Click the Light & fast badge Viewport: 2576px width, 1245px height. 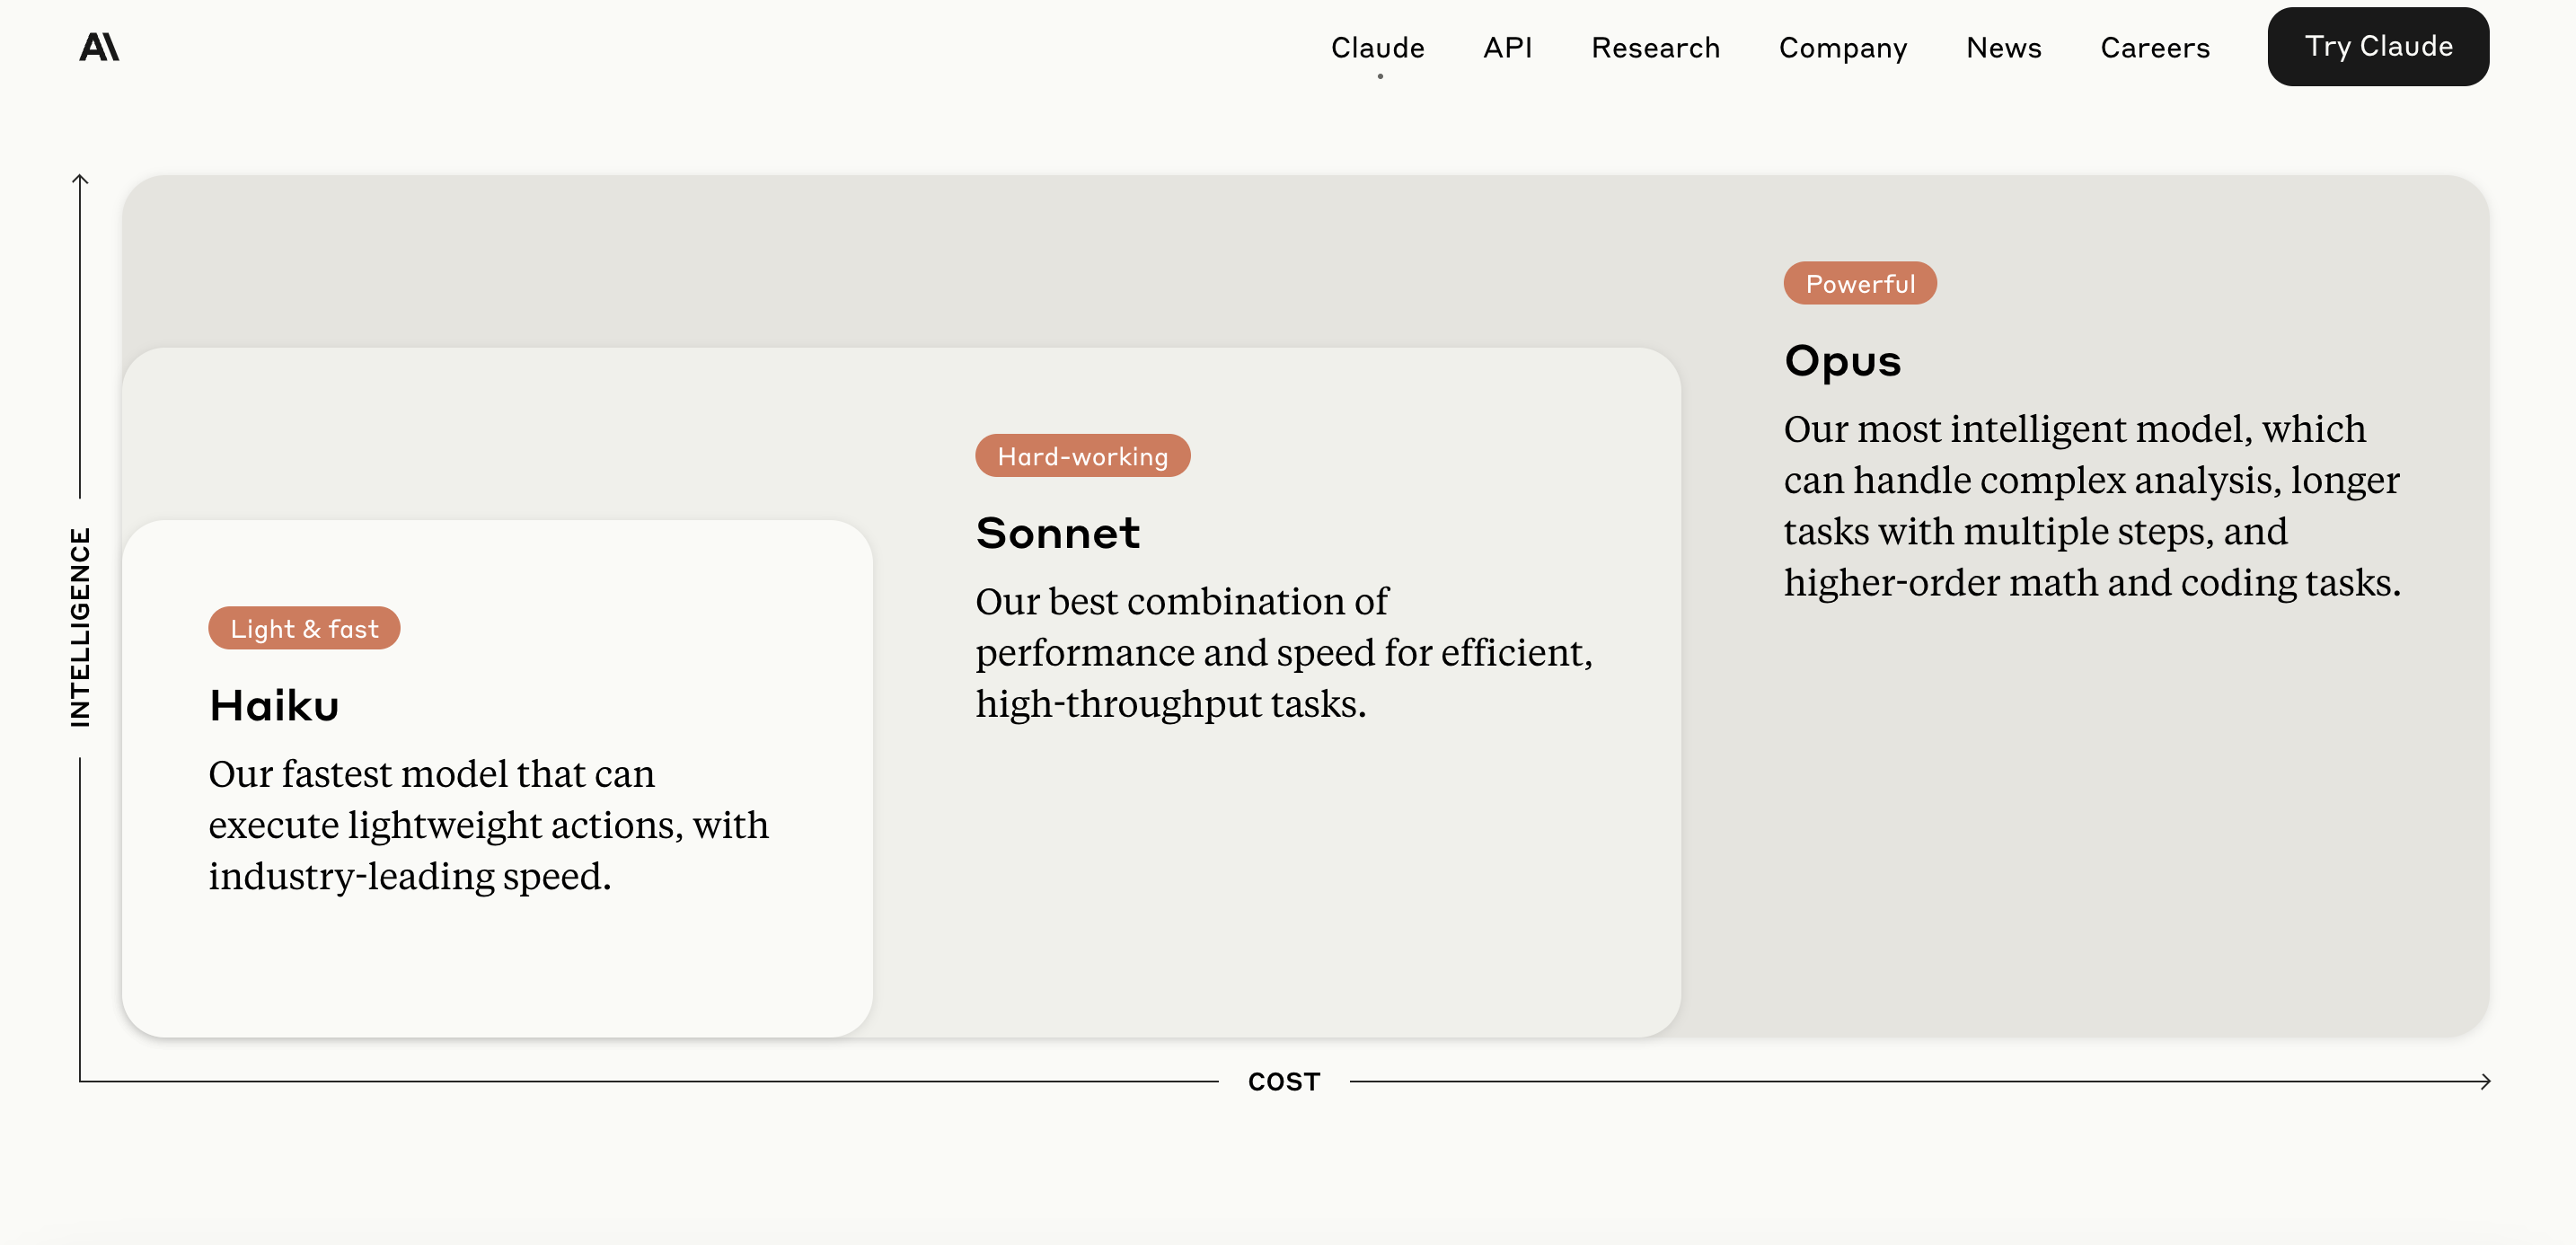click(304, 628)
